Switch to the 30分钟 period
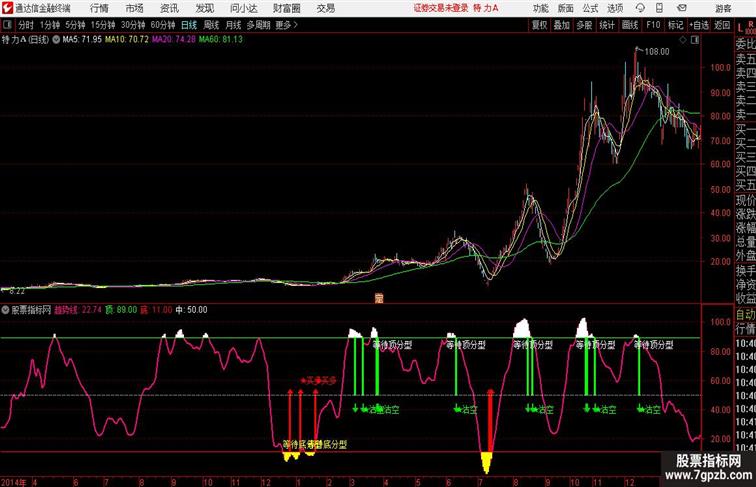The height and width of the screenshot is (487, 756). coord(133,25)
